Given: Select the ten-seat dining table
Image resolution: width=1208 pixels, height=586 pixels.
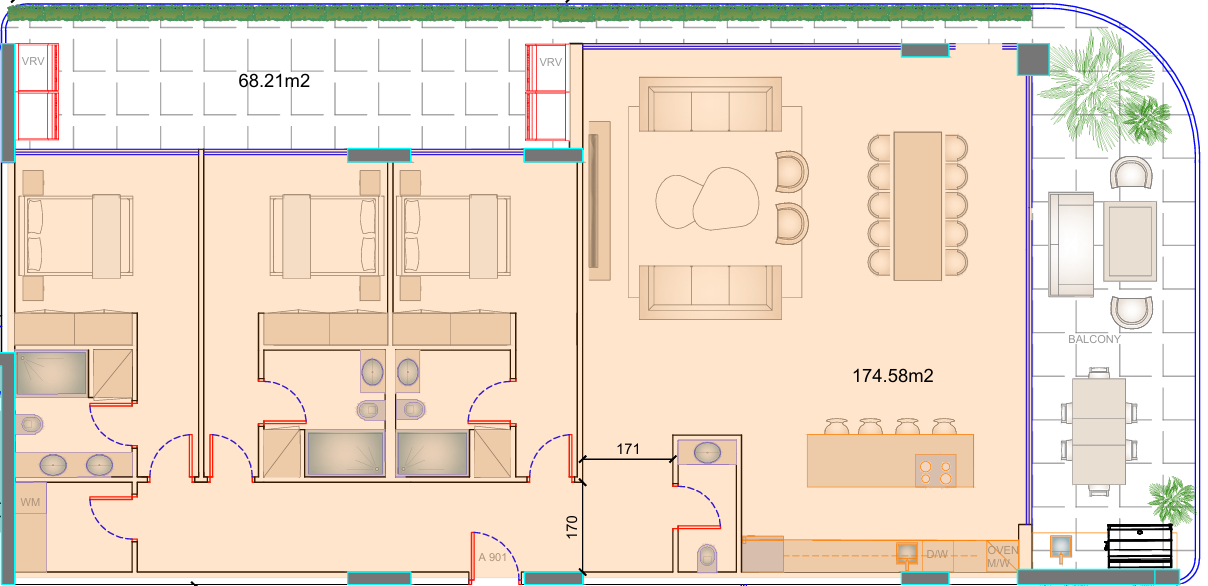Looking at the screenshot, I should click(x=918, y=205).
